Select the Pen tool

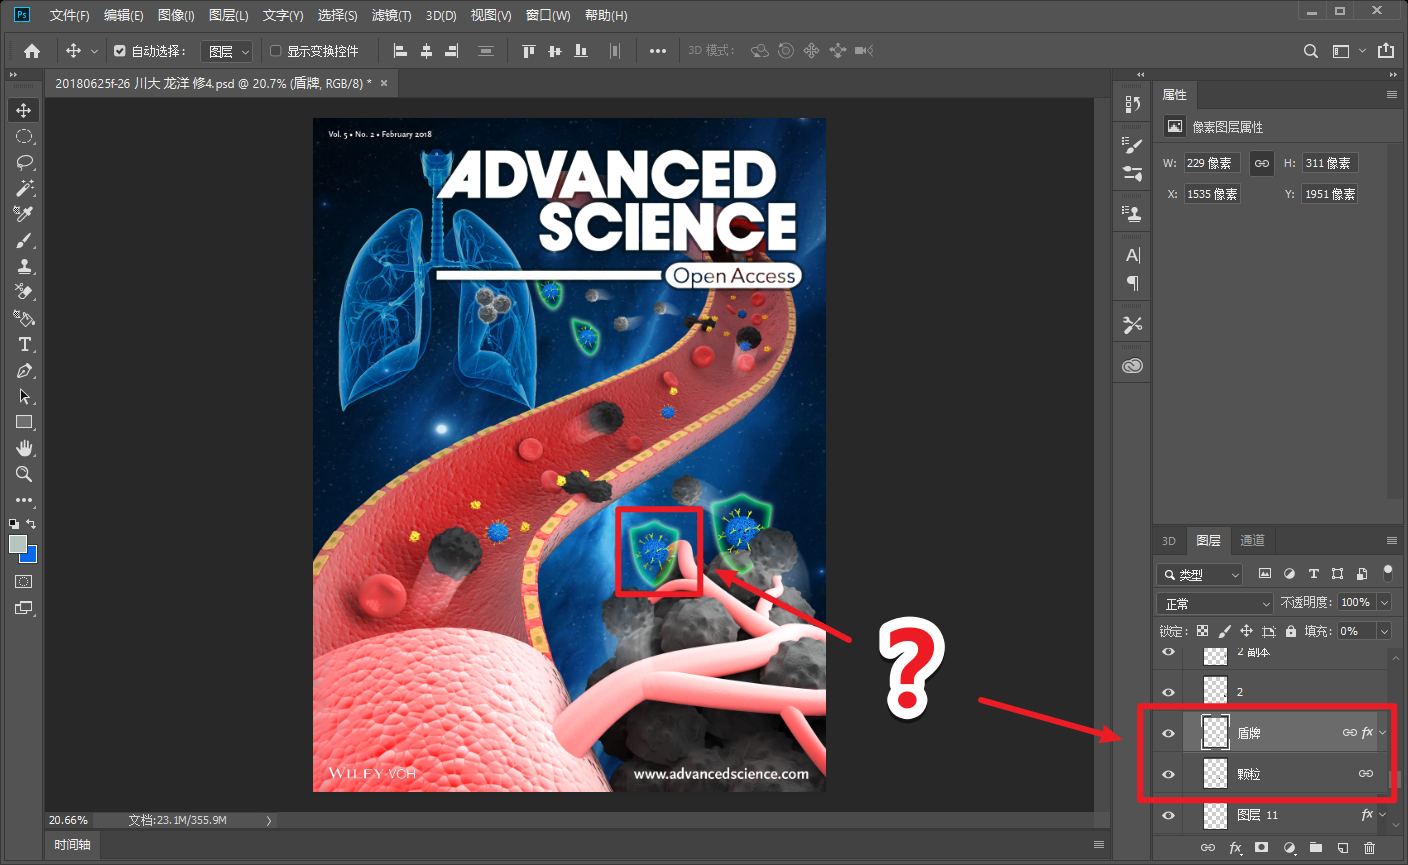[x=24, y=370]
